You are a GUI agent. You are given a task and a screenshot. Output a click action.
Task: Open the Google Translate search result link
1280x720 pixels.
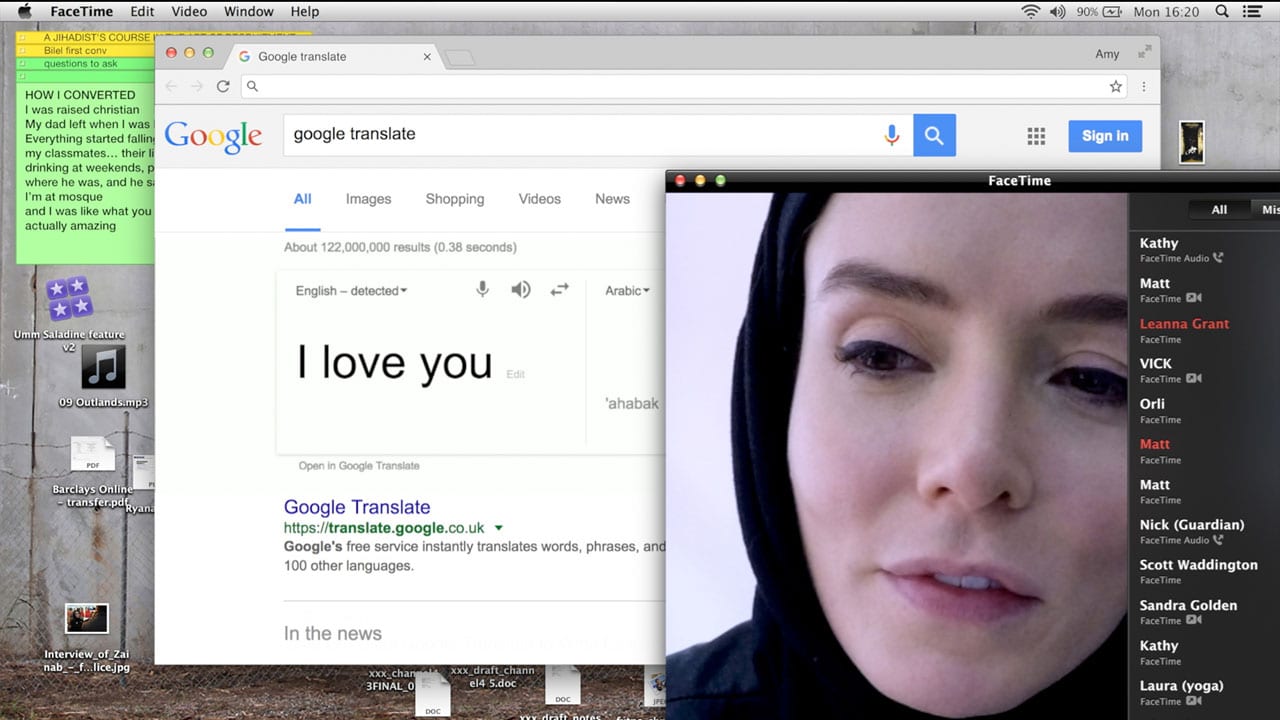(357, 507)
